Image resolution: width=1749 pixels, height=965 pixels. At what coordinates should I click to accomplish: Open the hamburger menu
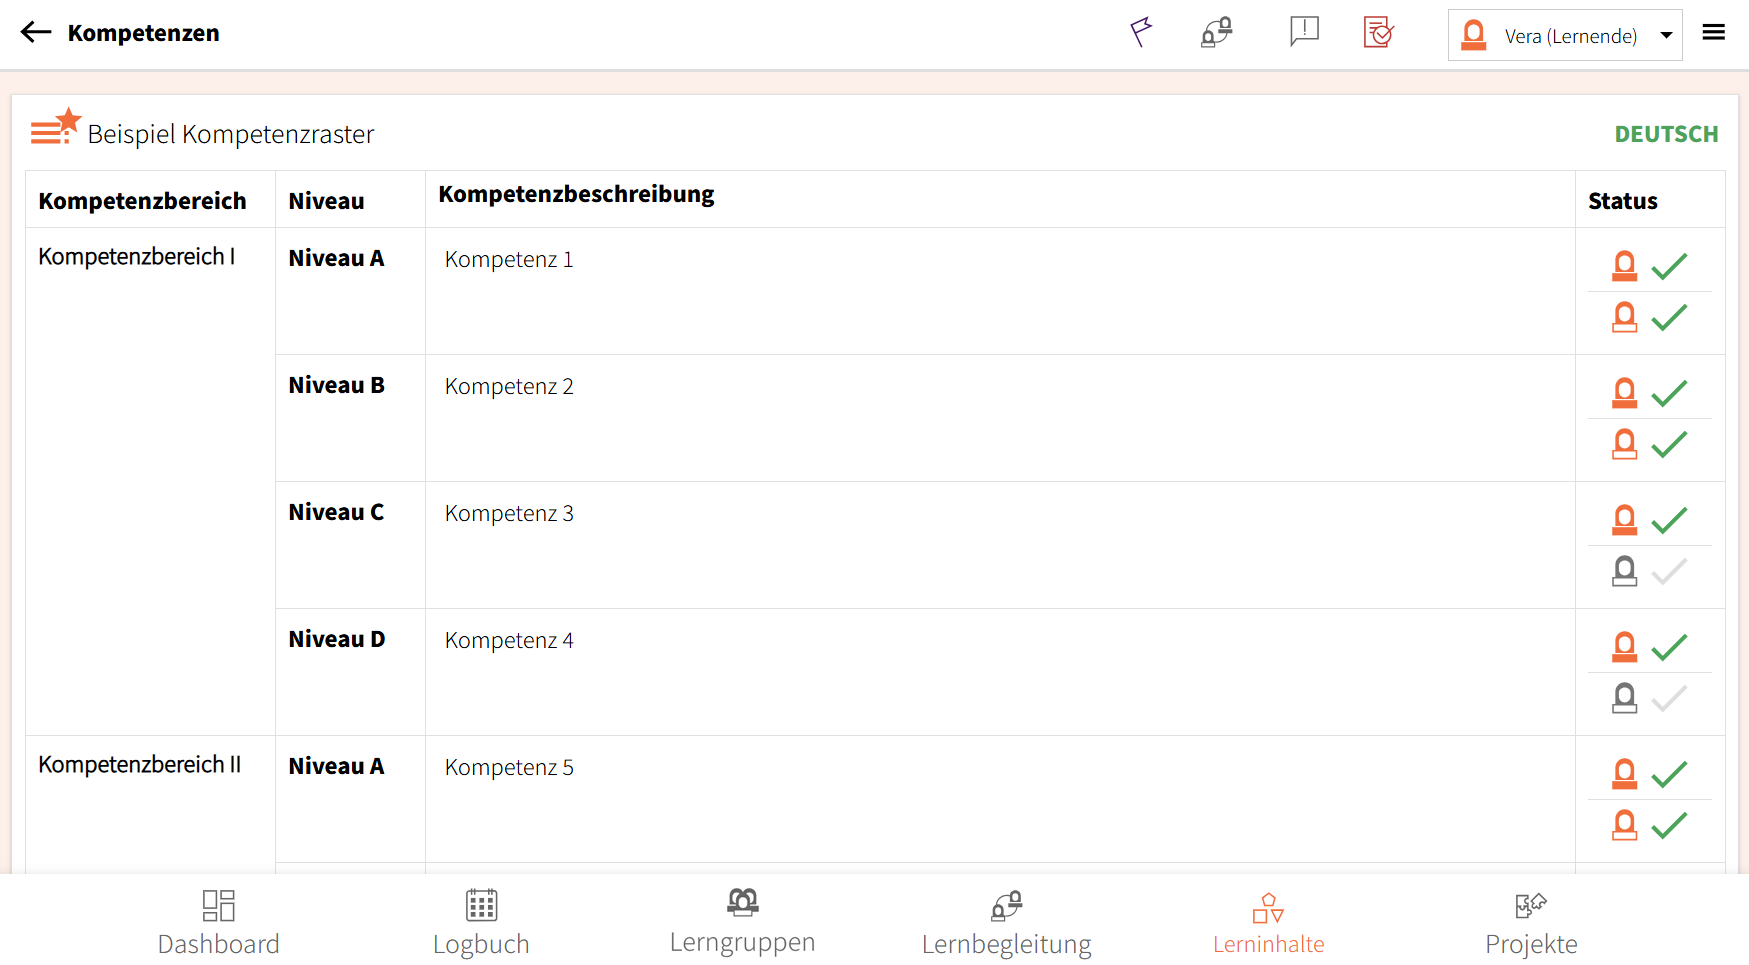click(x=1714, y=32)
